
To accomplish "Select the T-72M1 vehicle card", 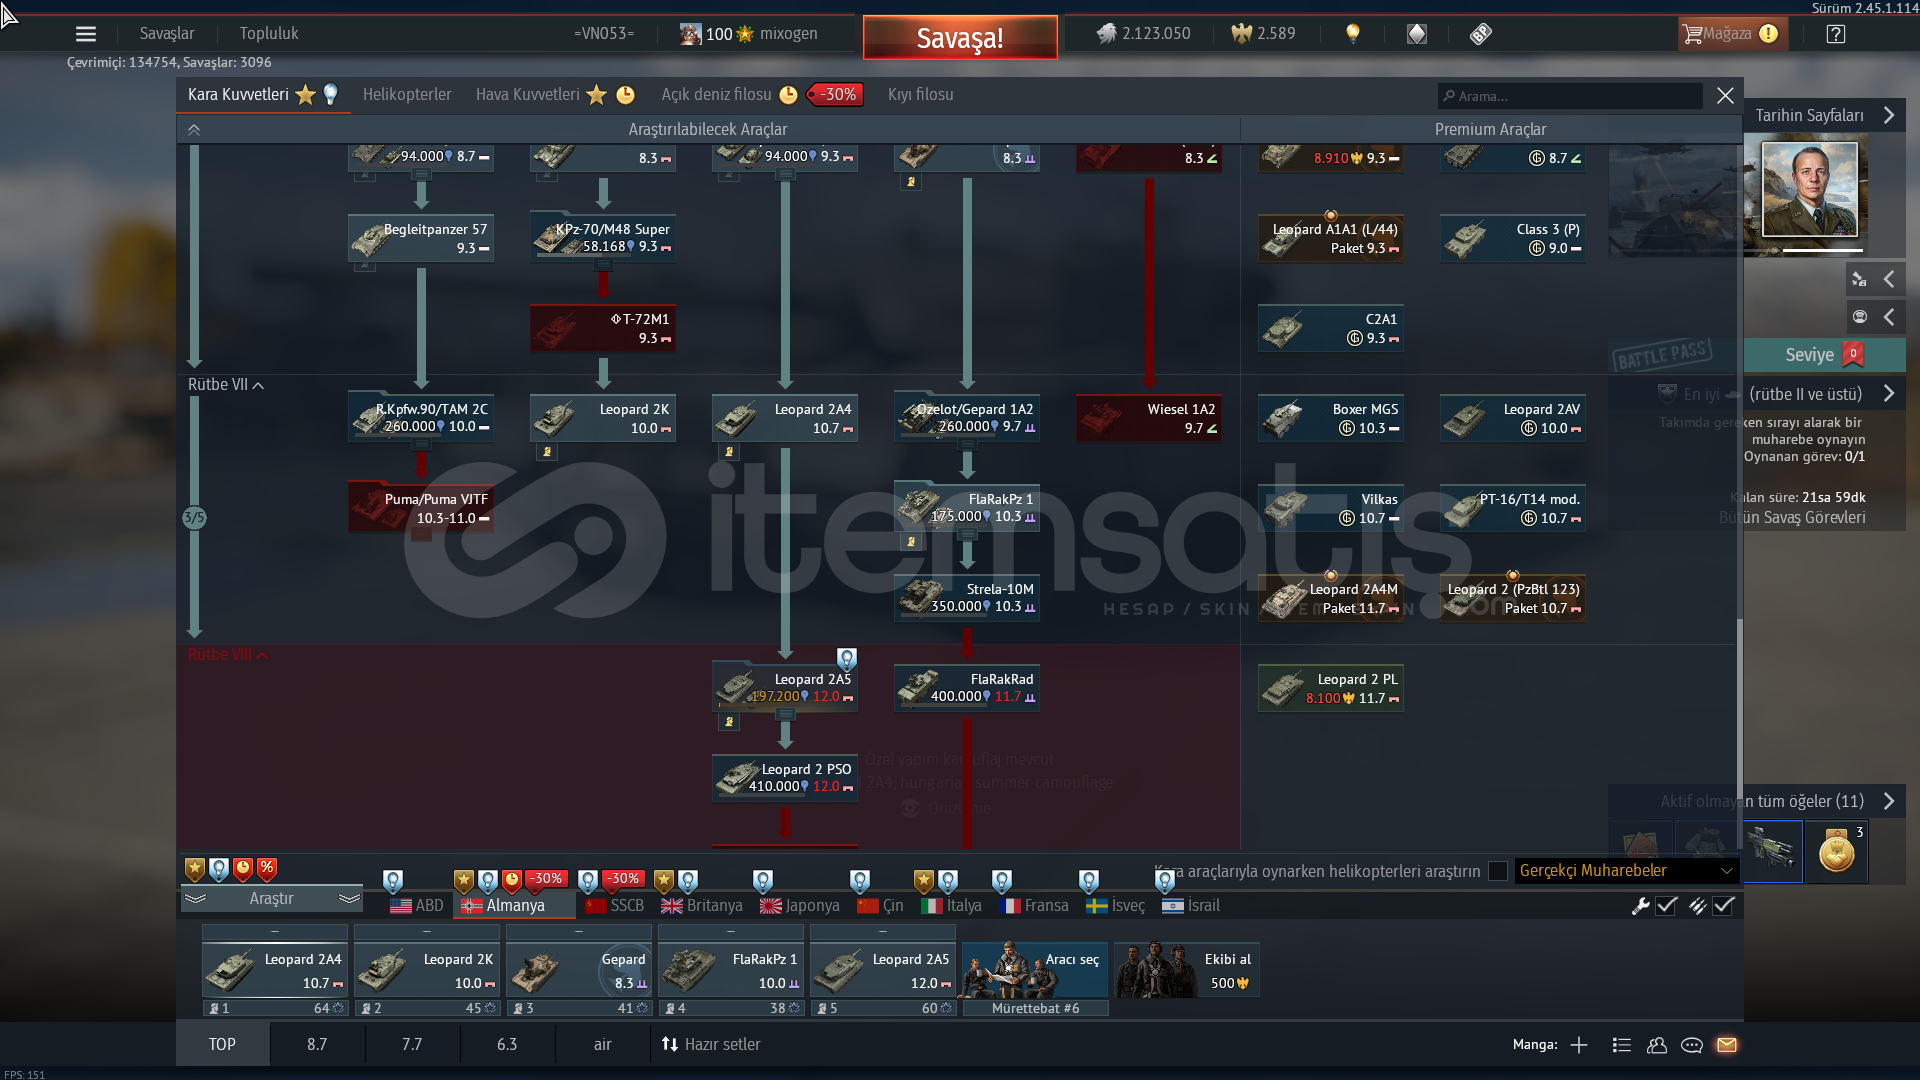I will [603, 328].
